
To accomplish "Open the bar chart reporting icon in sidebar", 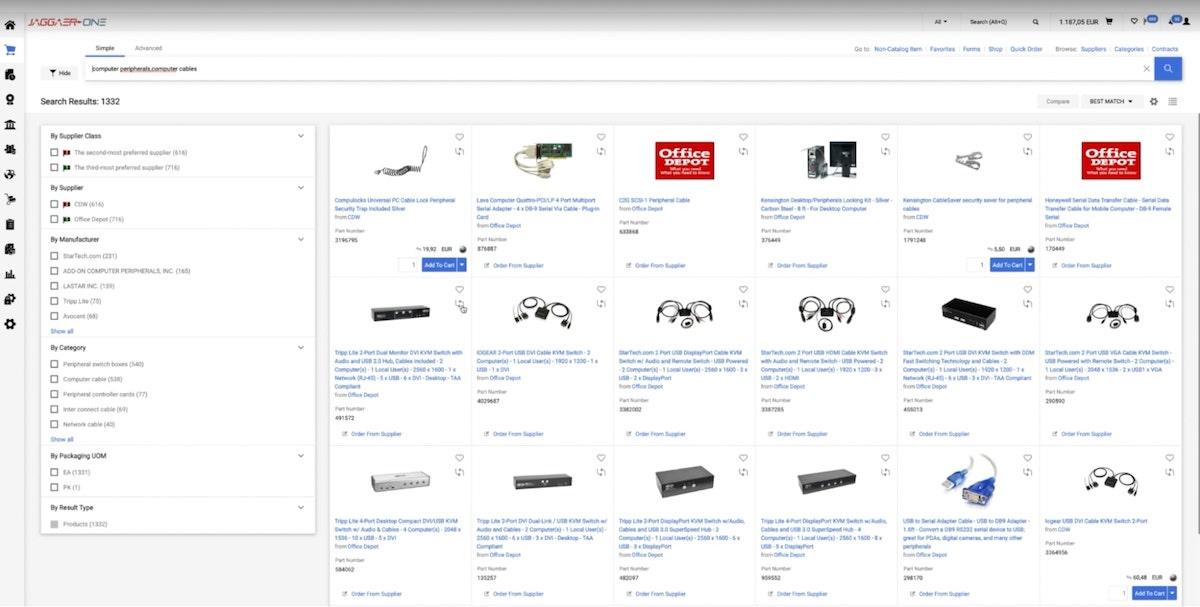I will point(10,274).
